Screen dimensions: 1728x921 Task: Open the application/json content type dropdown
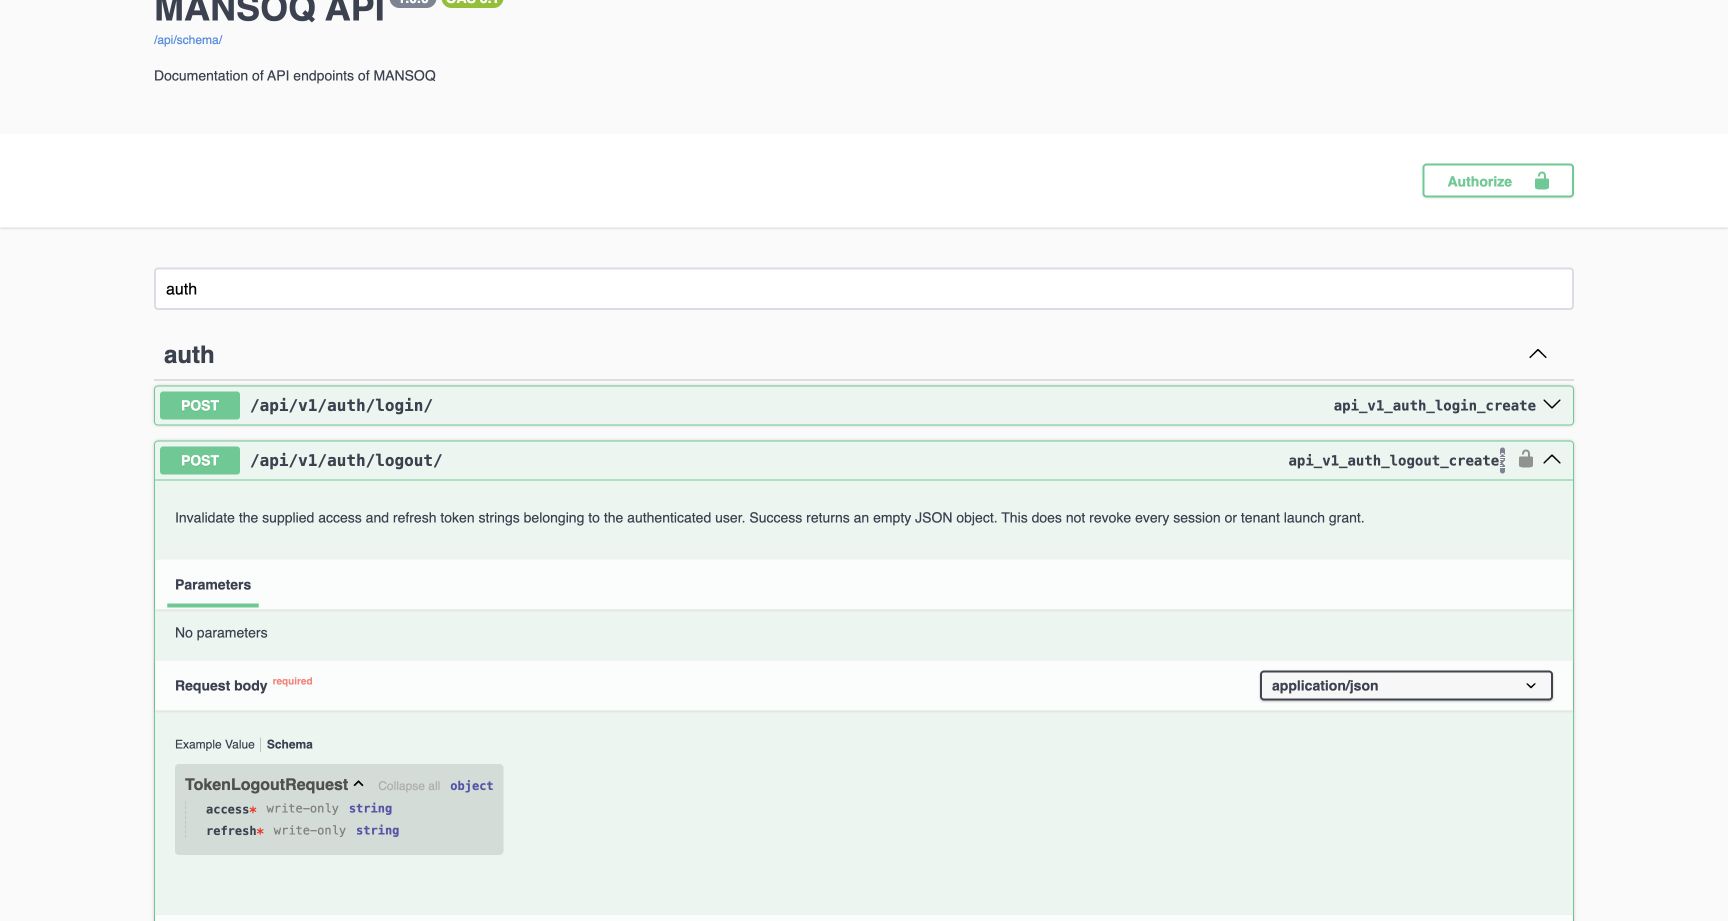(1406, 686)
